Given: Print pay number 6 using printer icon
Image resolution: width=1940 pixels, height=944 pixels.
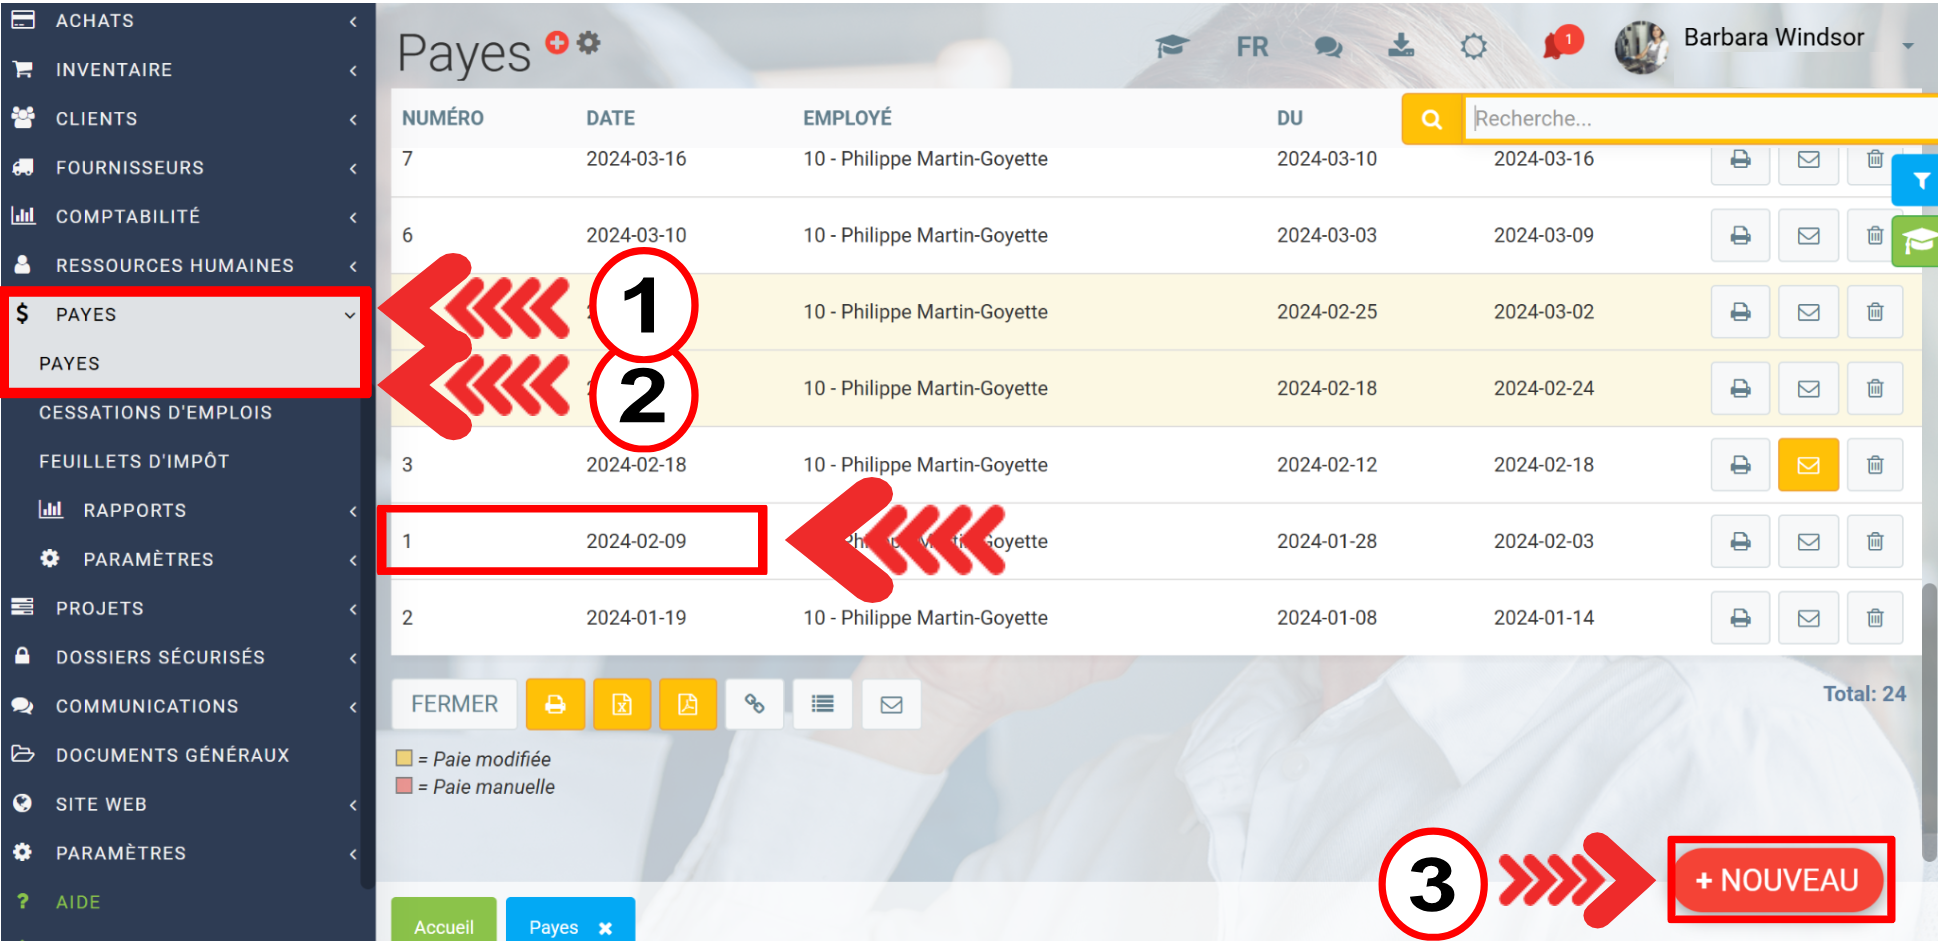Looking at the screenshot, I should pos(1740,236).
